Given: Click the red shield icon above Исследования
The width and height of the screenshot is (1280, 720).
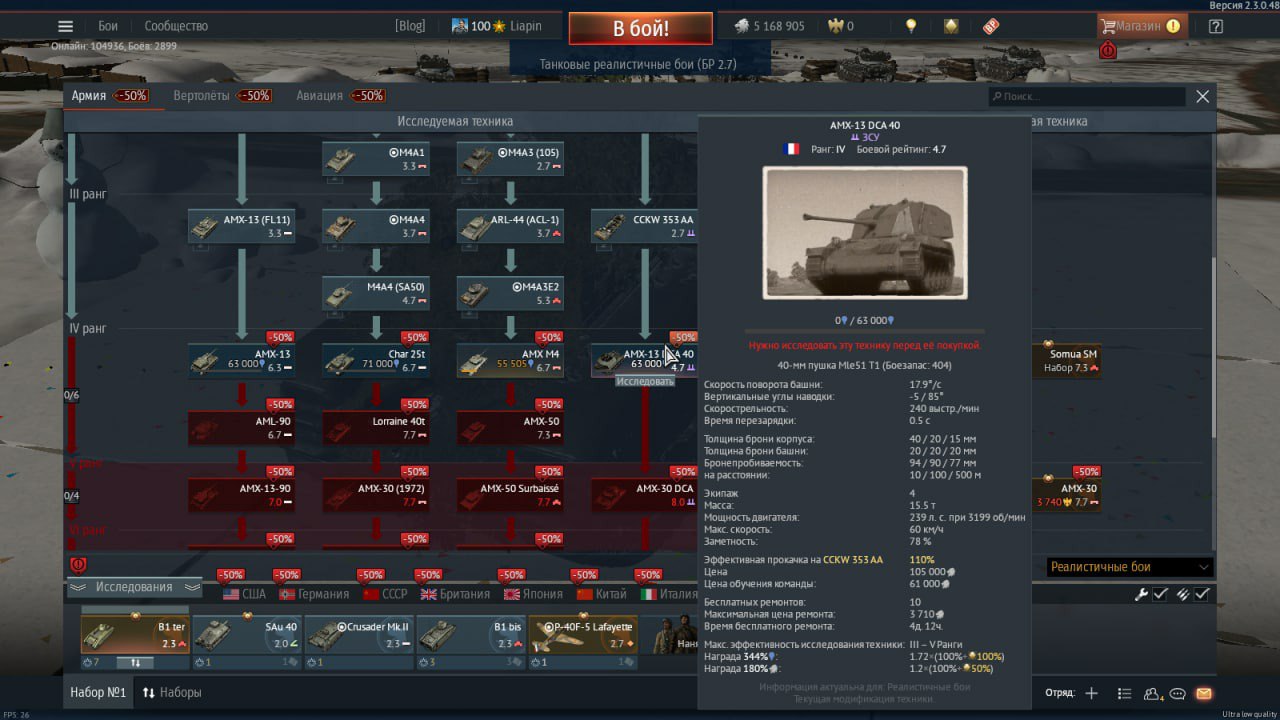Looking at the screenshot, I should point(78,565).
